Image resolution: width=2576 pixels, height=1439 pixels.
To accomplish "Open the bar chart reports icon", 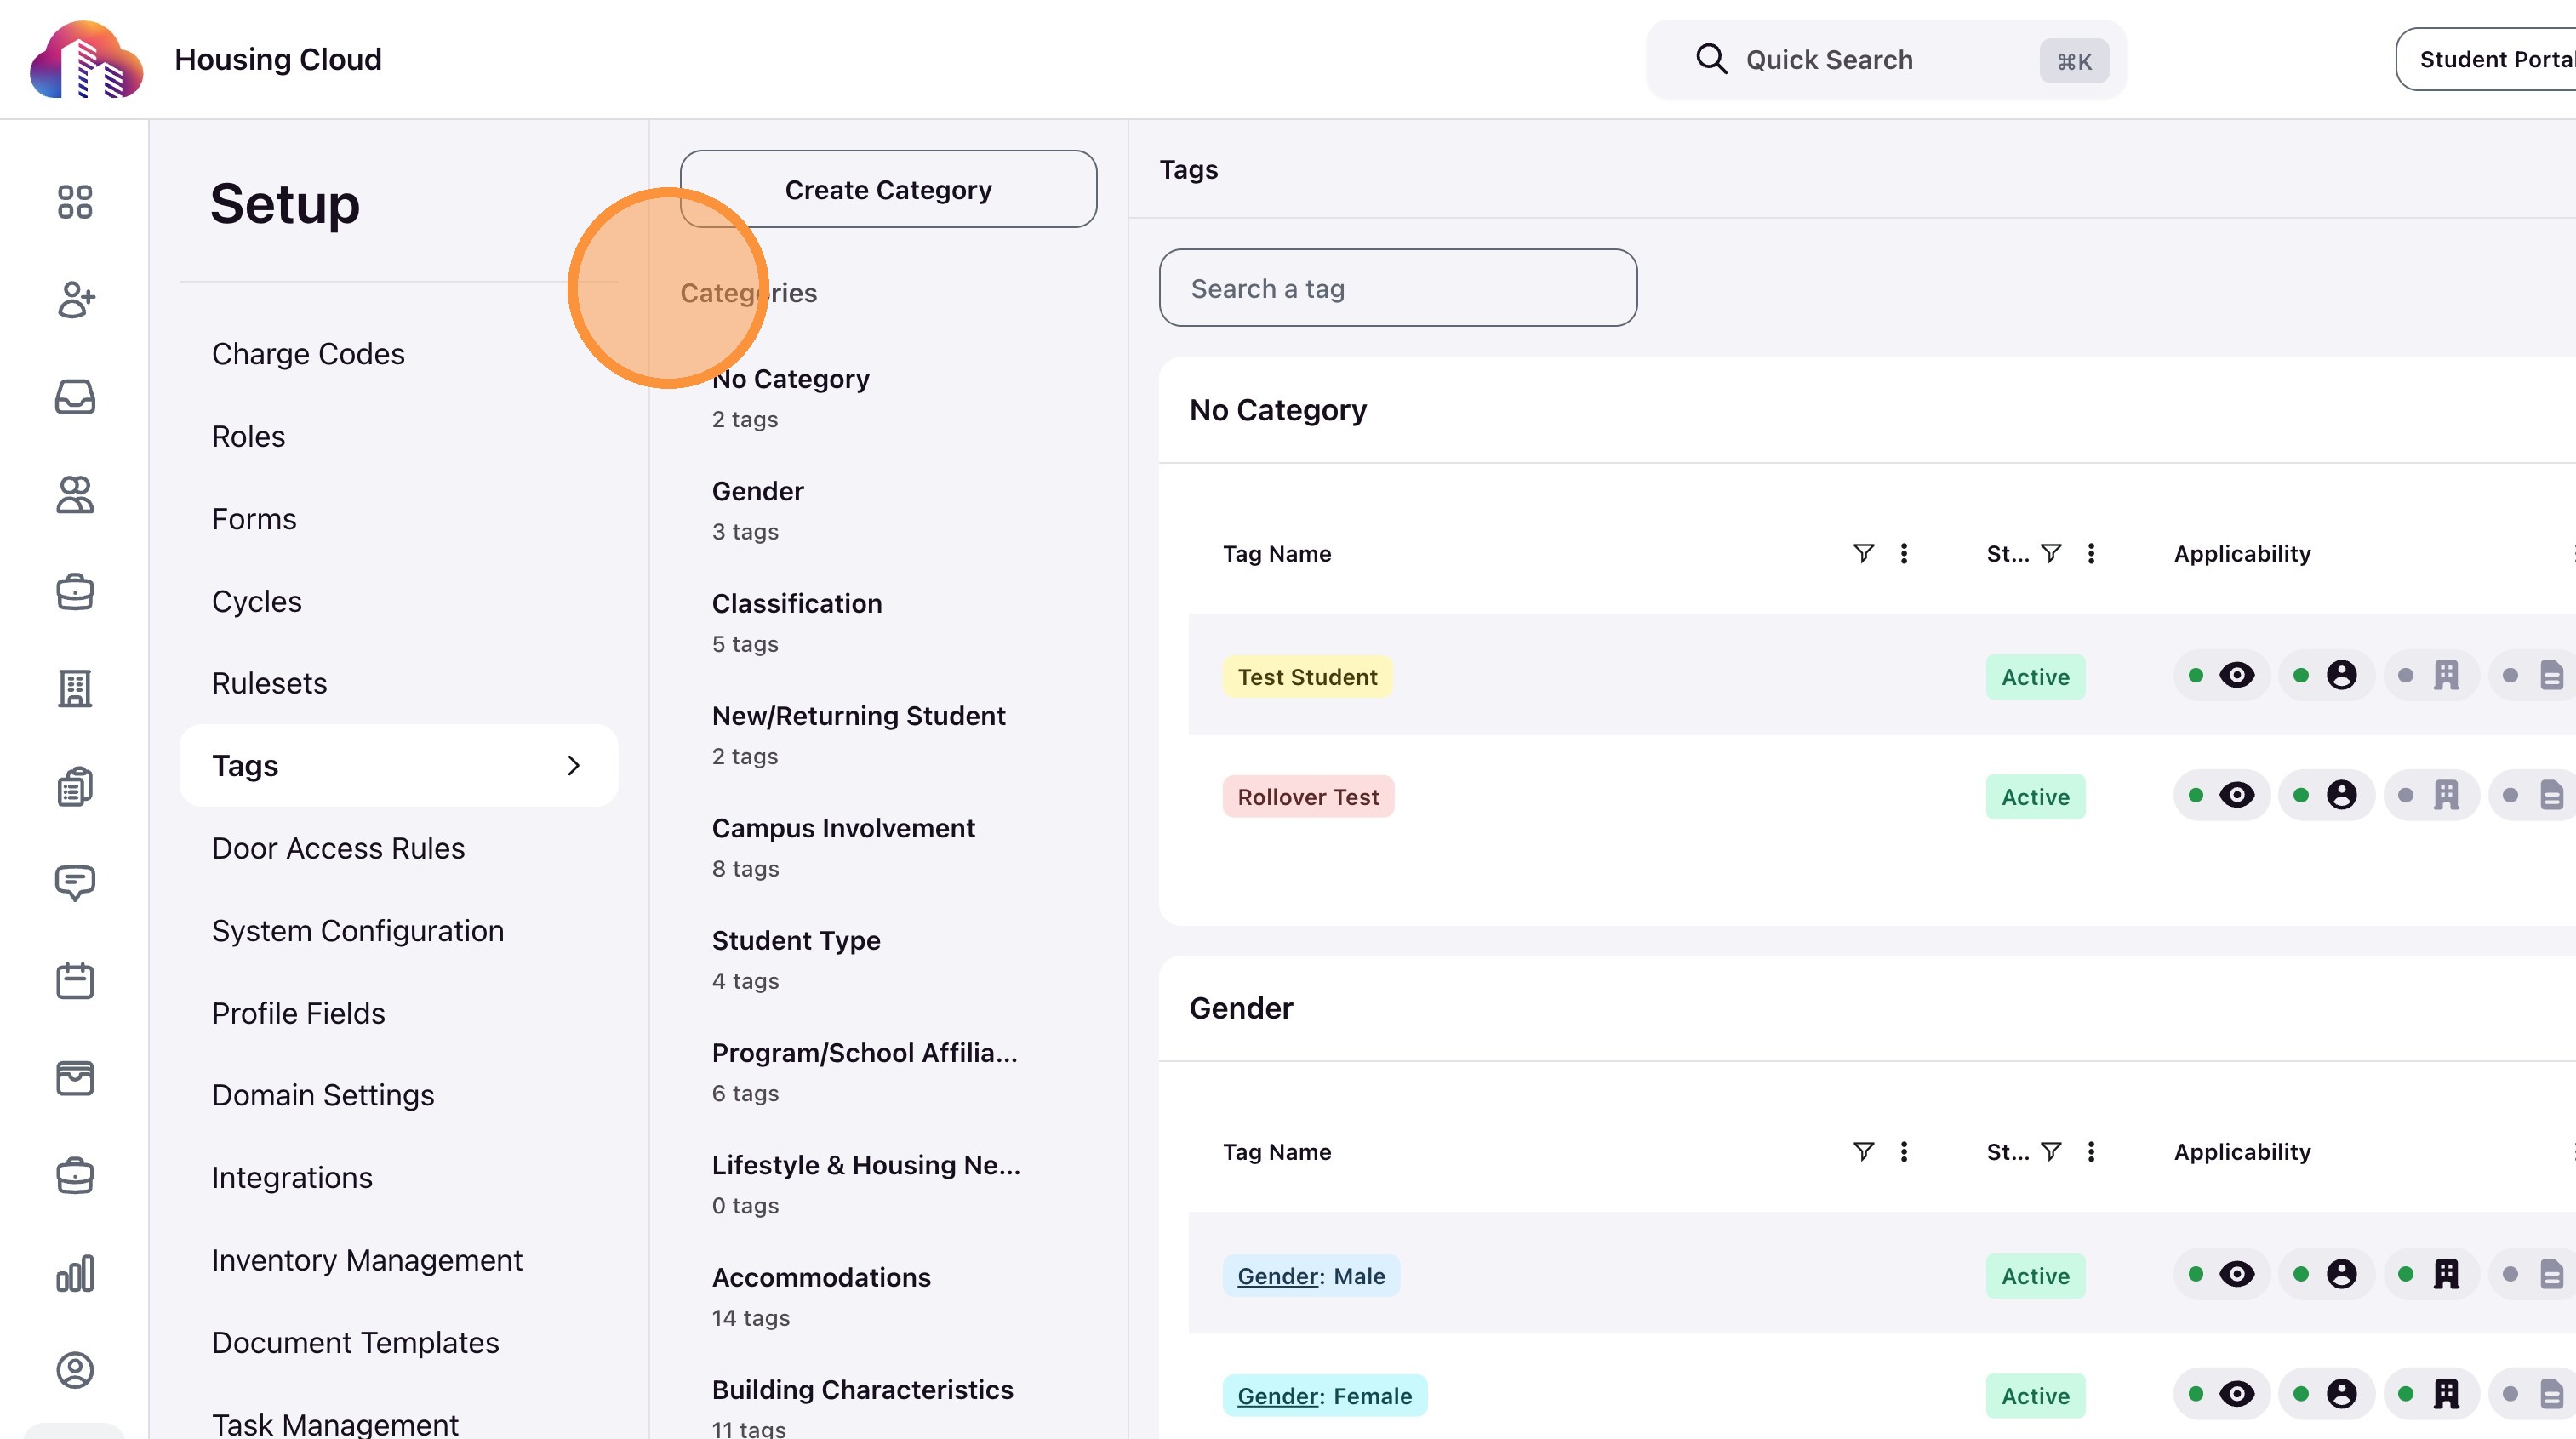I will click(75, 1273).
